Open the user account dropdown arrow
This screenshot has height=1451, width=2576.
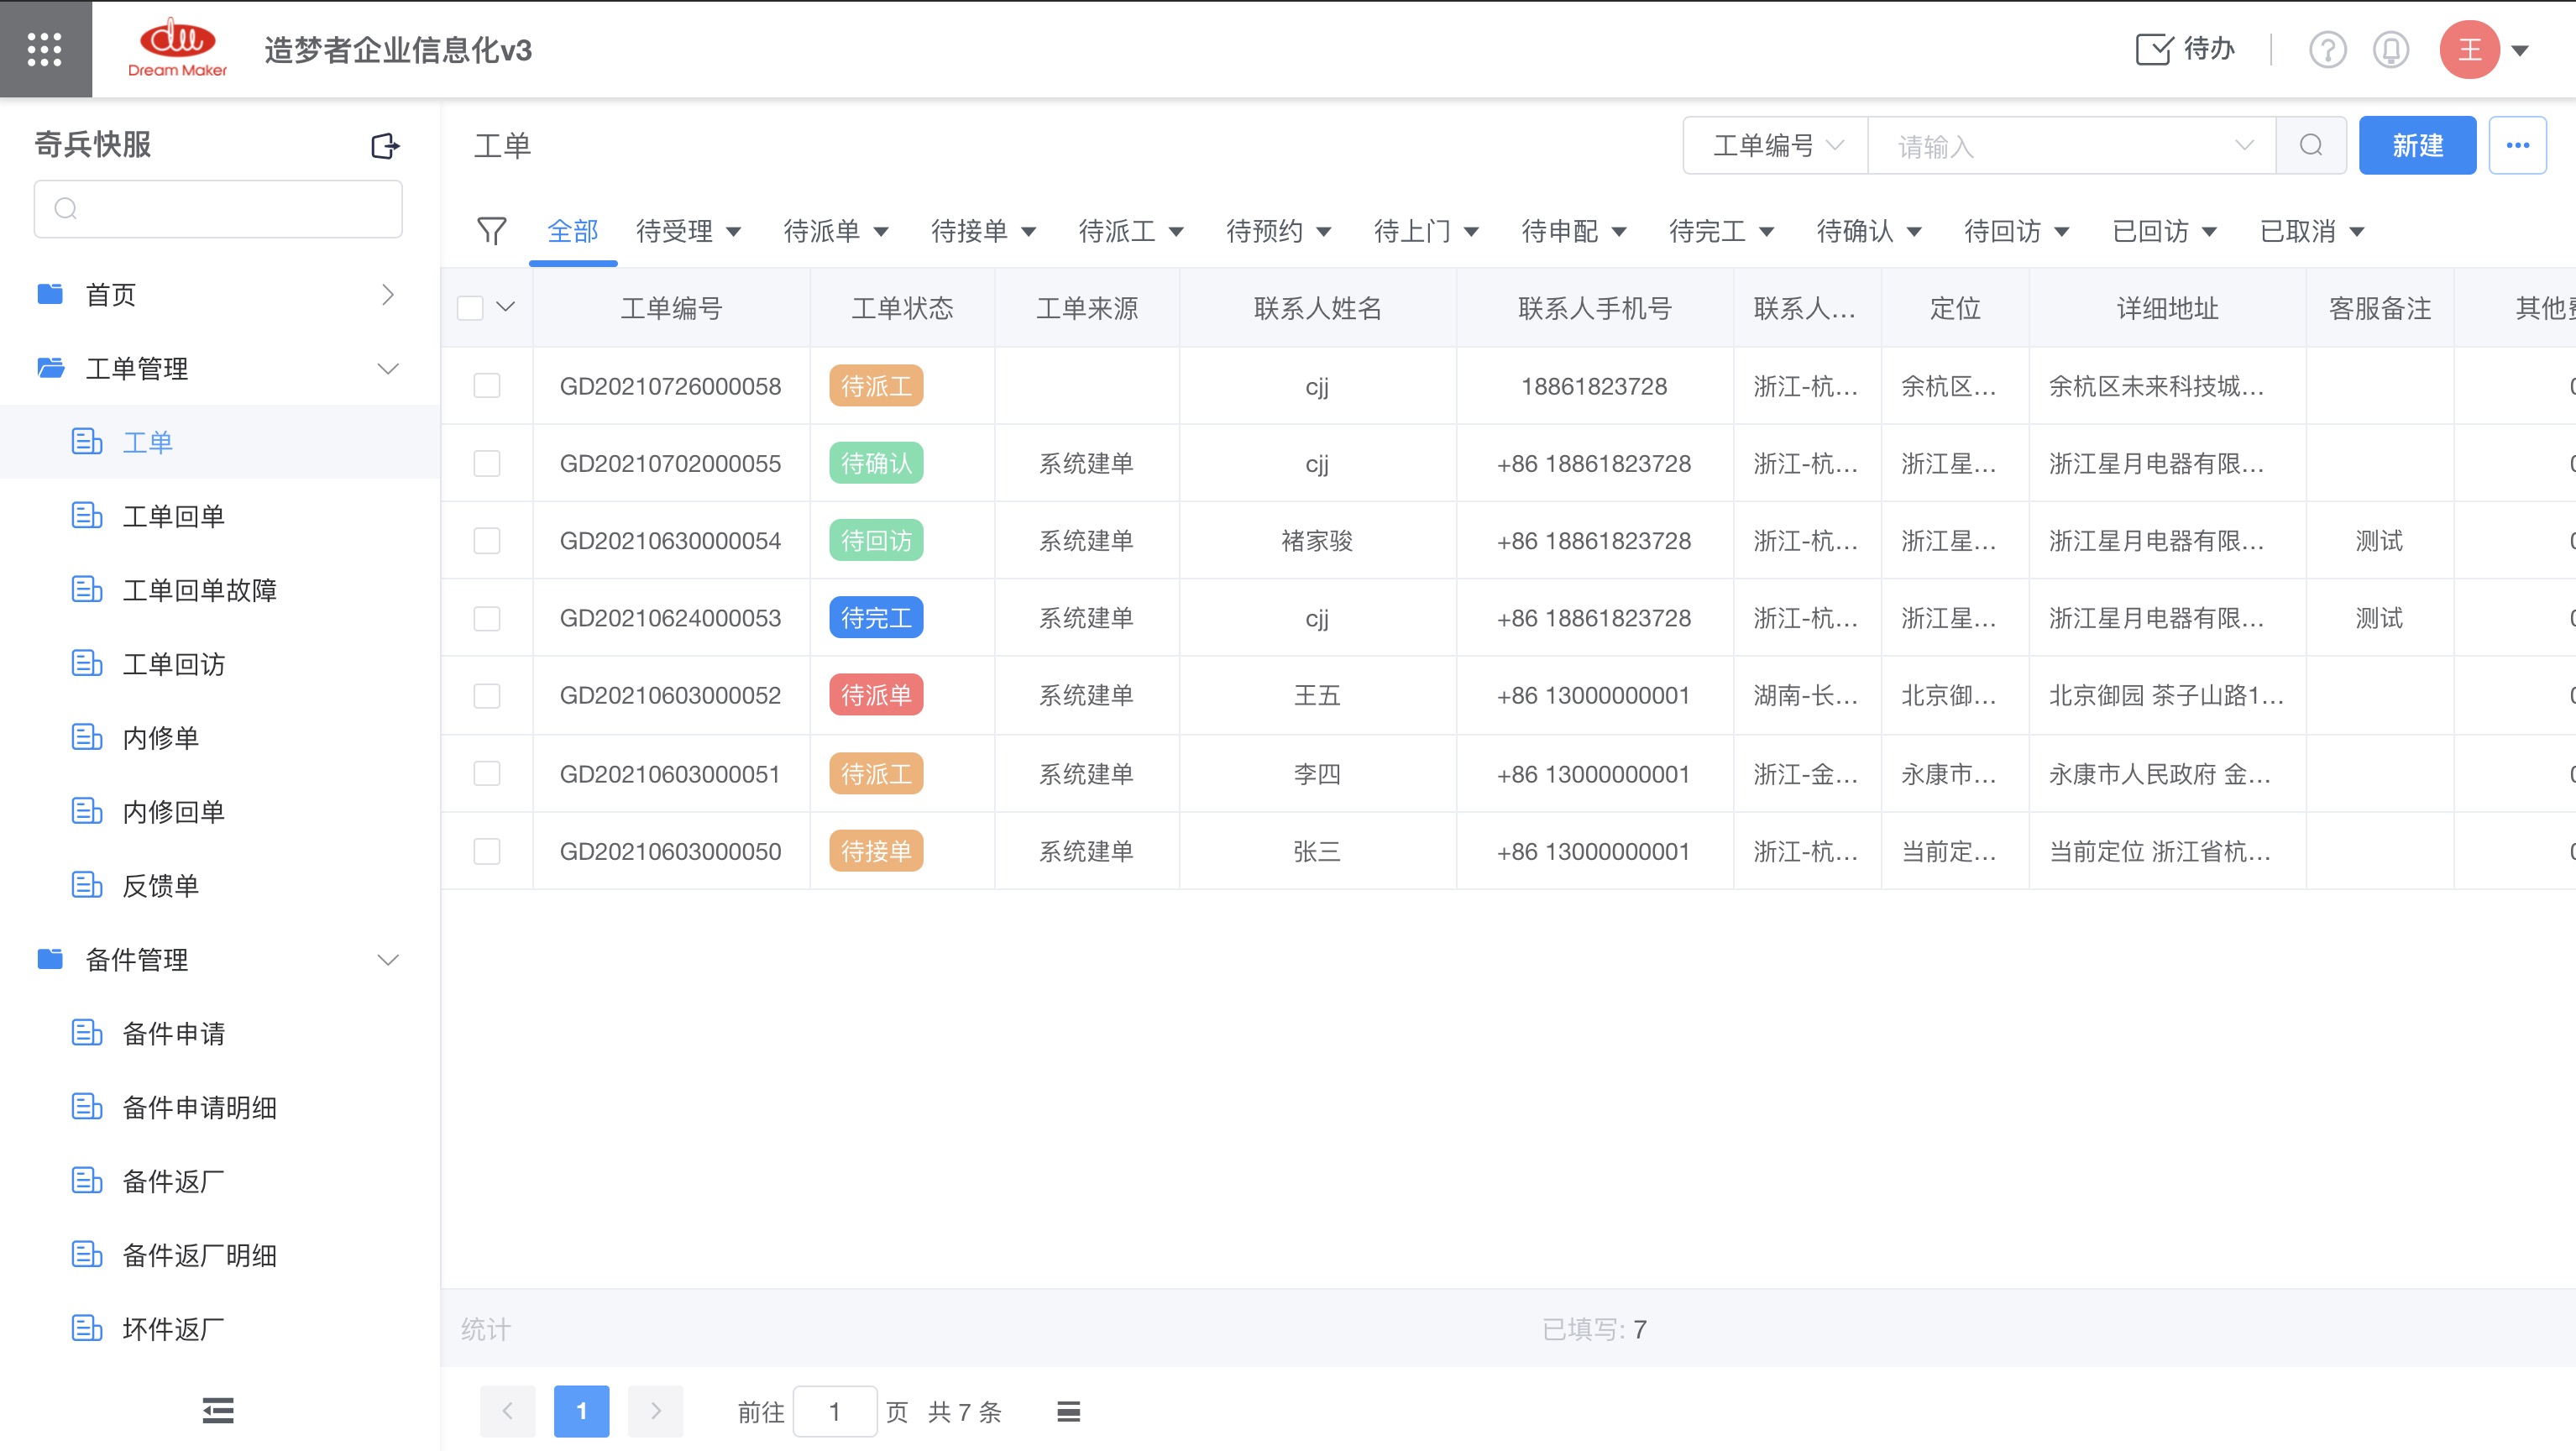[2520, 50]
